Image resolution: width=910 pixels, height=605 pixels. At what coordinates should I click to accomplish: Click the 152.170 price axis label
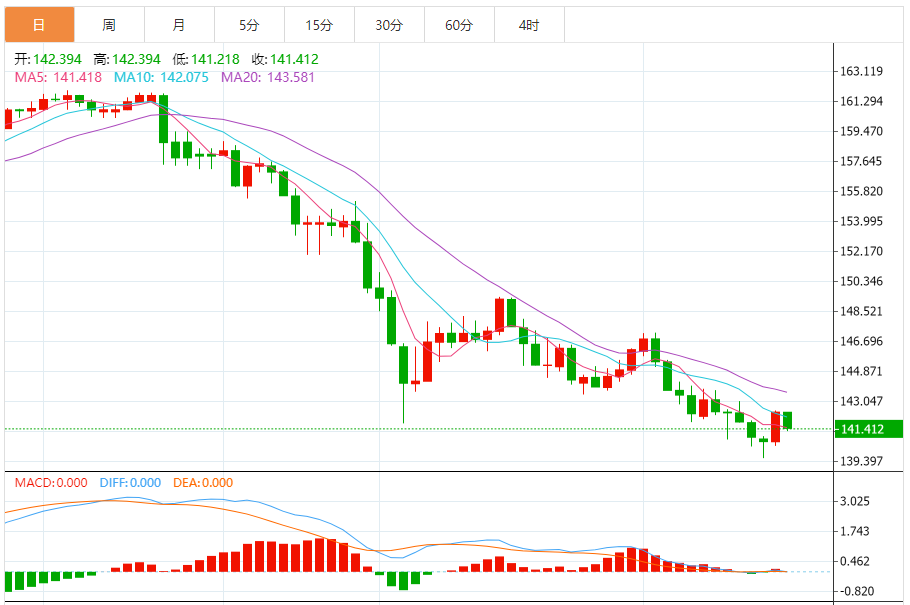(x=861, y=251)
